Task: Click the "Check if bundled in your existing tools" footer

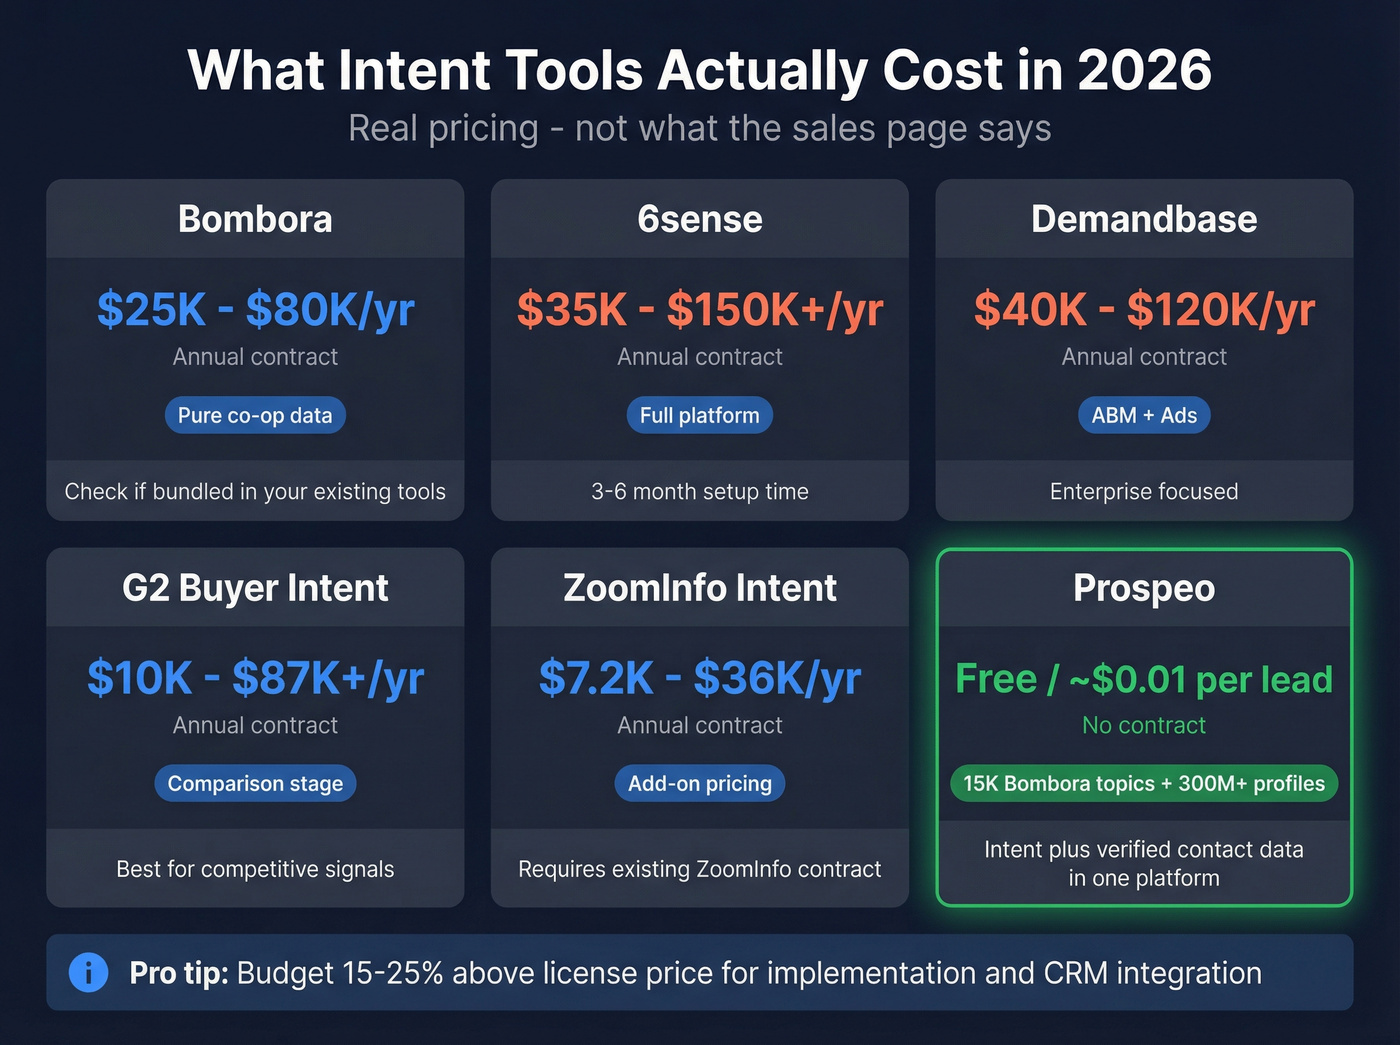Action: click(x=255, y=491)
